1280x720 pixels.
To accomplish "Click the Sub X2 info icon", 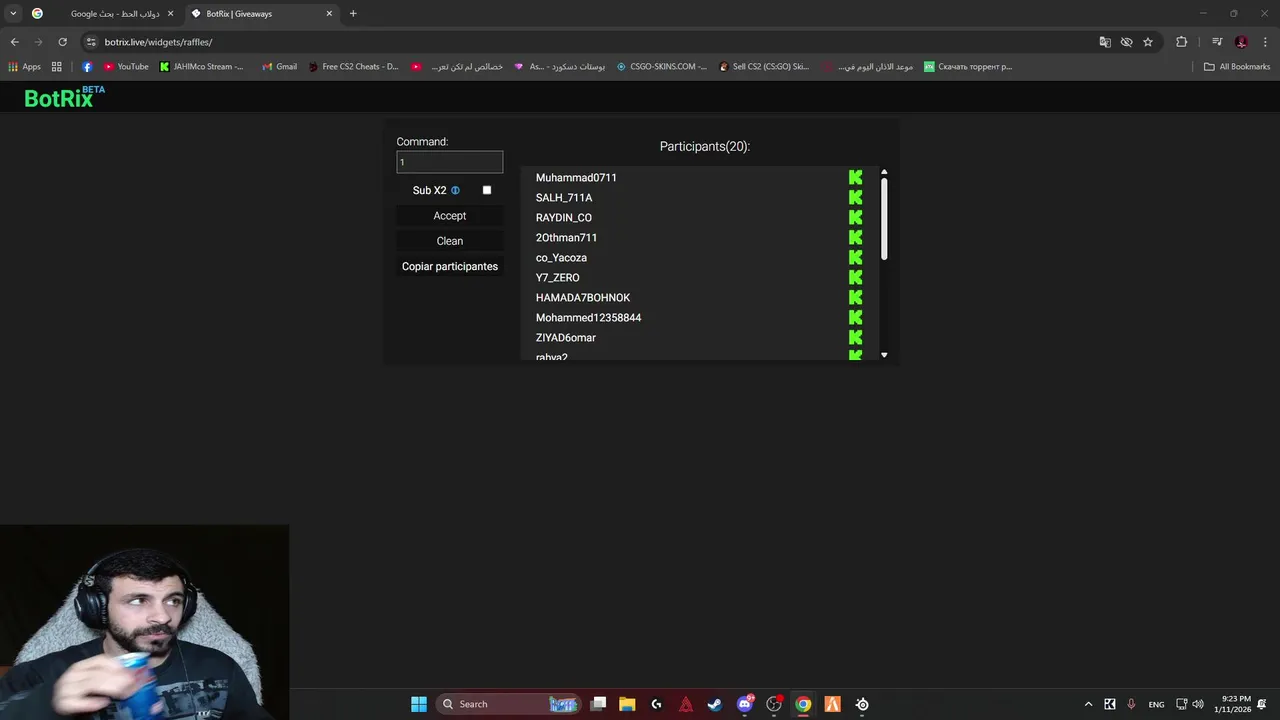I will click(455, 190).
